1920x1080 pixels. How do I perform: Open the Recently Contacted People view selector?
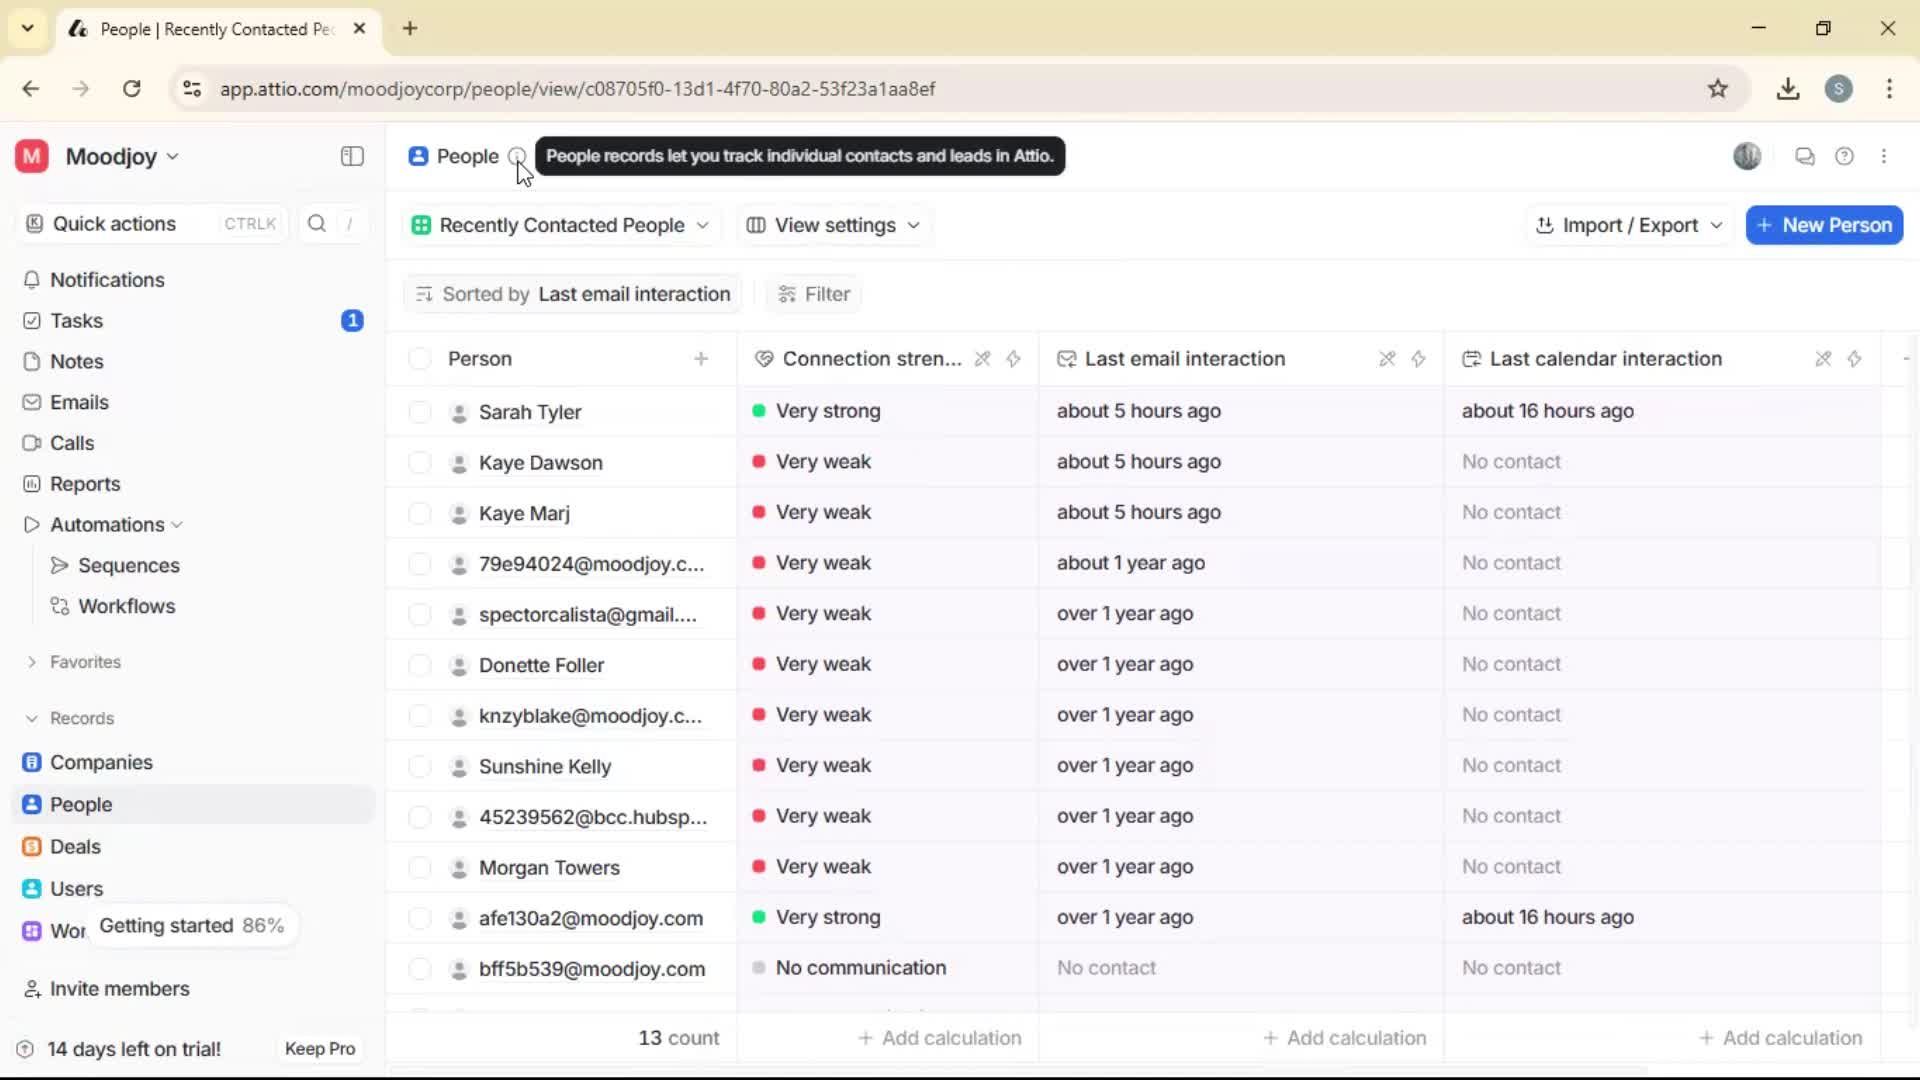[560, 225]
